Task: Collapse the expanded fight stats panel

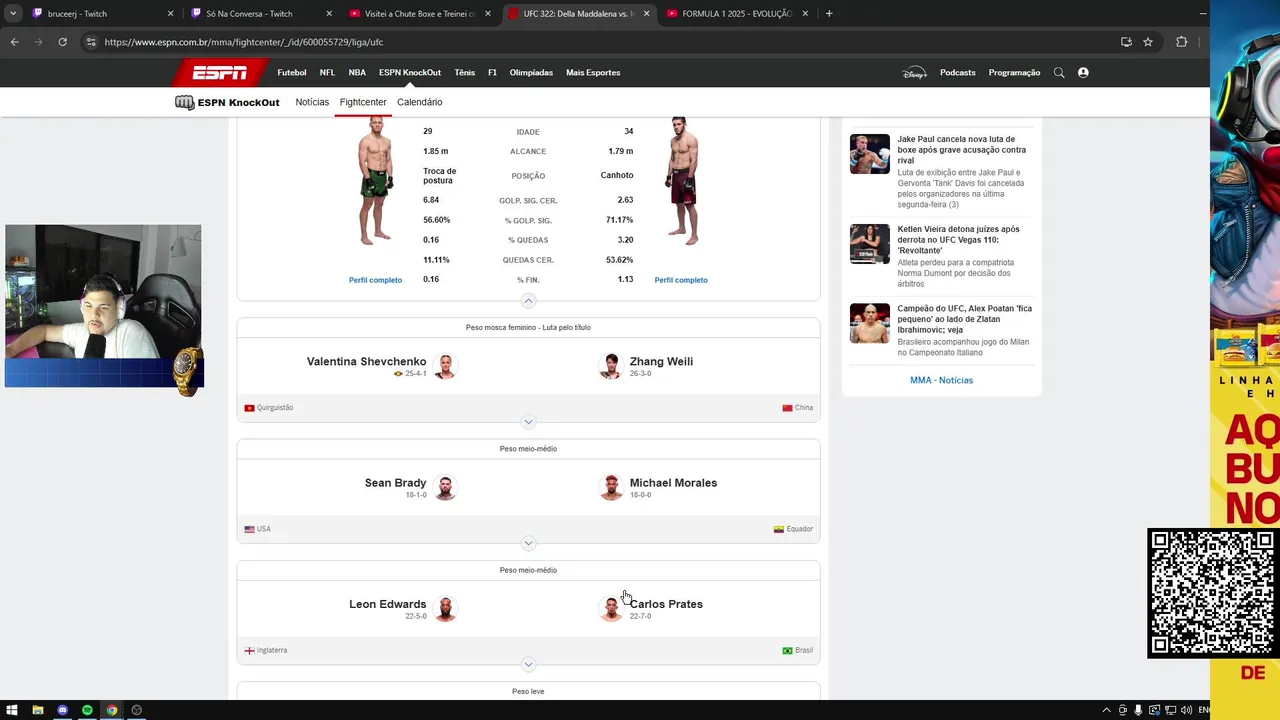Action: pyautogui.click(x=529, y=301)
